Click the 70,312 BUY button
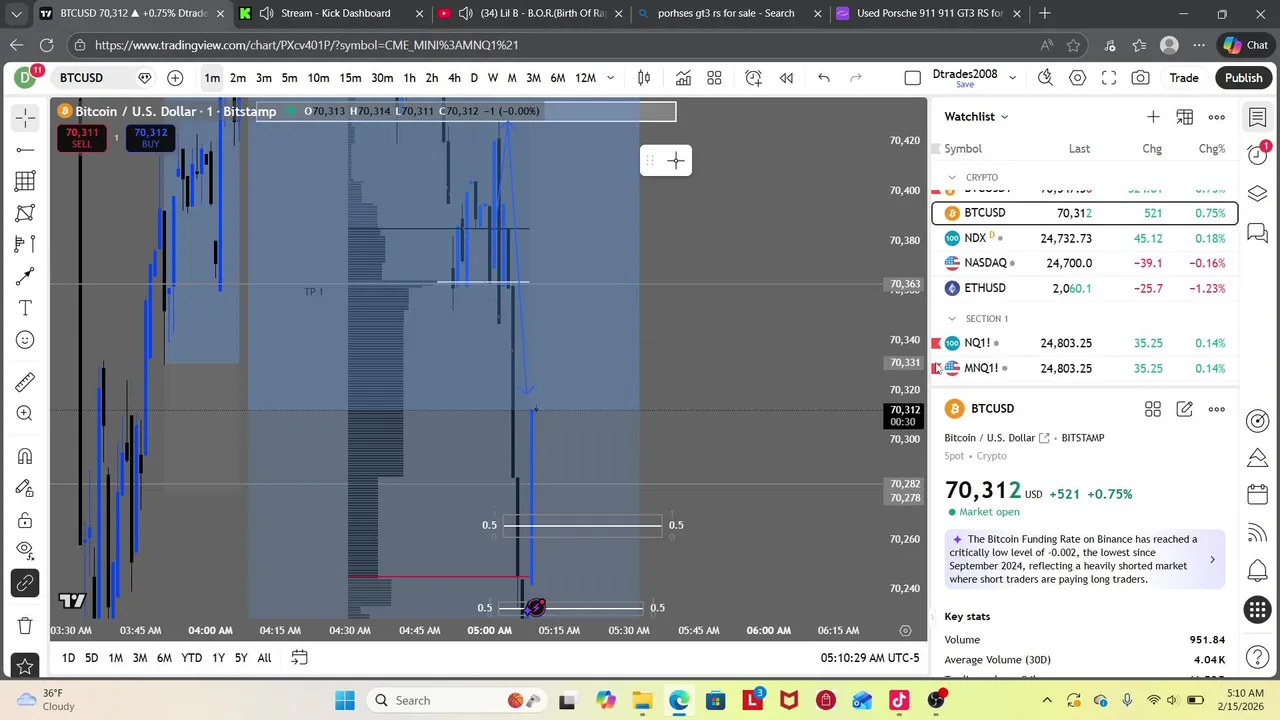Screen dimensions: 1280x720 click(151, 138)
